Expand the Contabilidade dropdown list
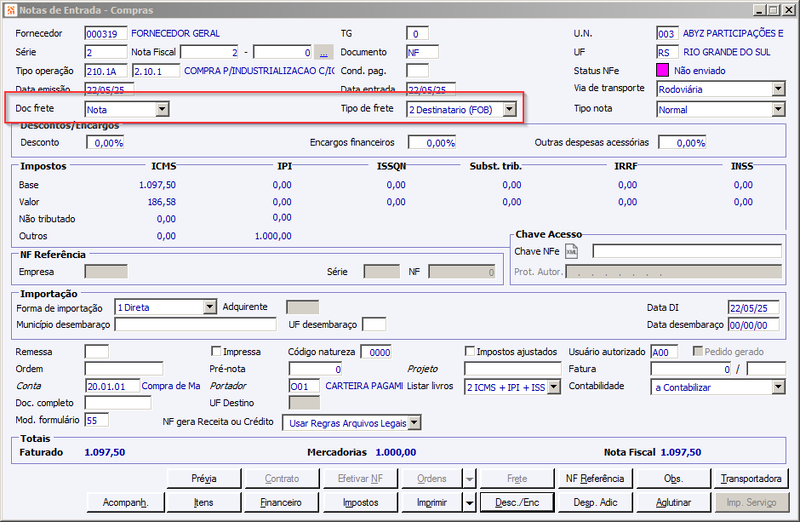800x522 pixels. tap(778, 387)
